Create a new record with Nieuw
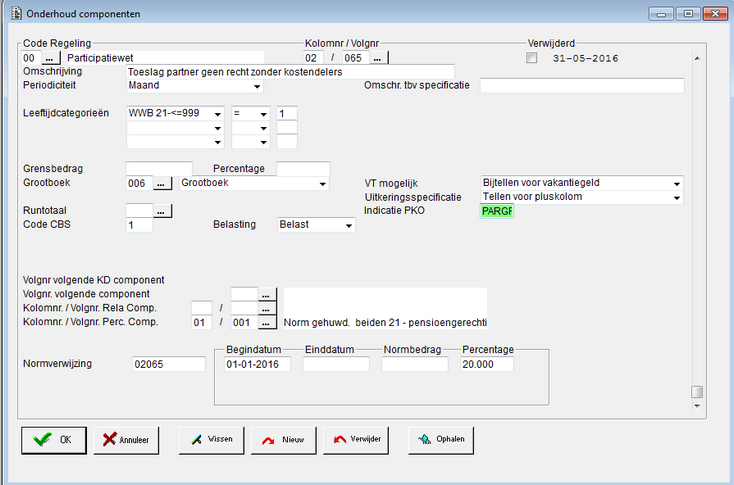The image size is (734, 485). tap(284, 440)
